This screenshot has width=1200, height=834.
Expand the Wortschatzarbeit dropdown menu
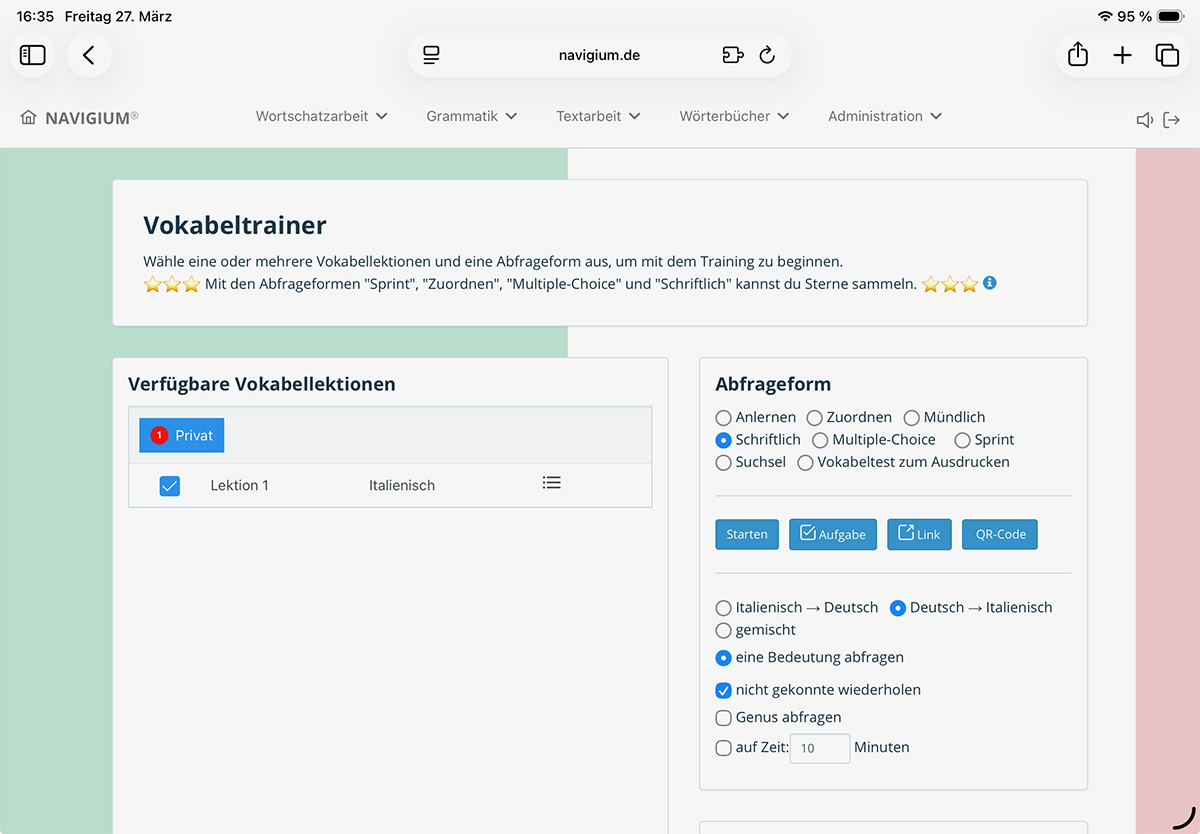[321, 116]
